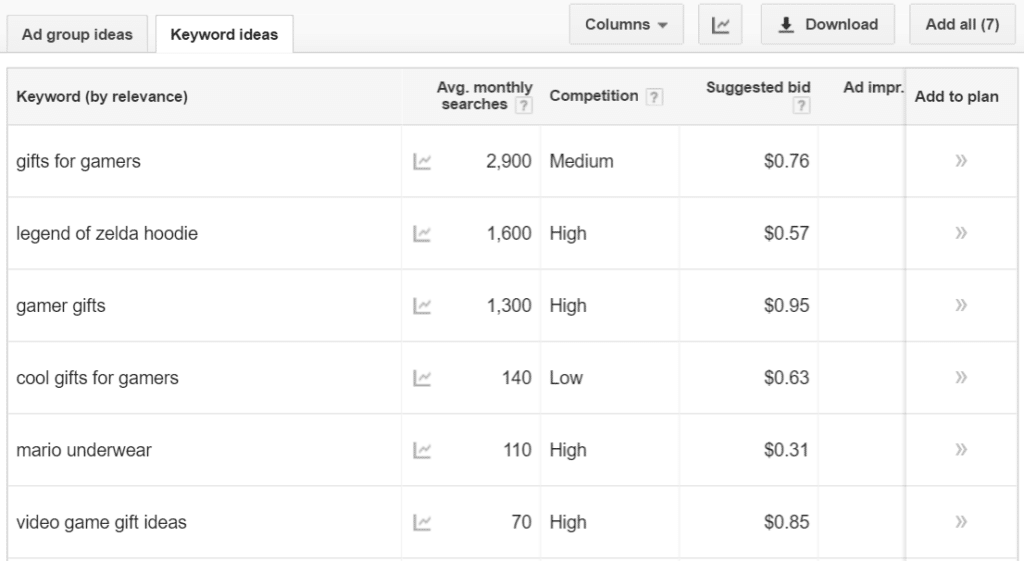Click the $0.57 suggested bid
Image resolution: width=1024 pixels, height=561 pixels.
click(786, 234)
